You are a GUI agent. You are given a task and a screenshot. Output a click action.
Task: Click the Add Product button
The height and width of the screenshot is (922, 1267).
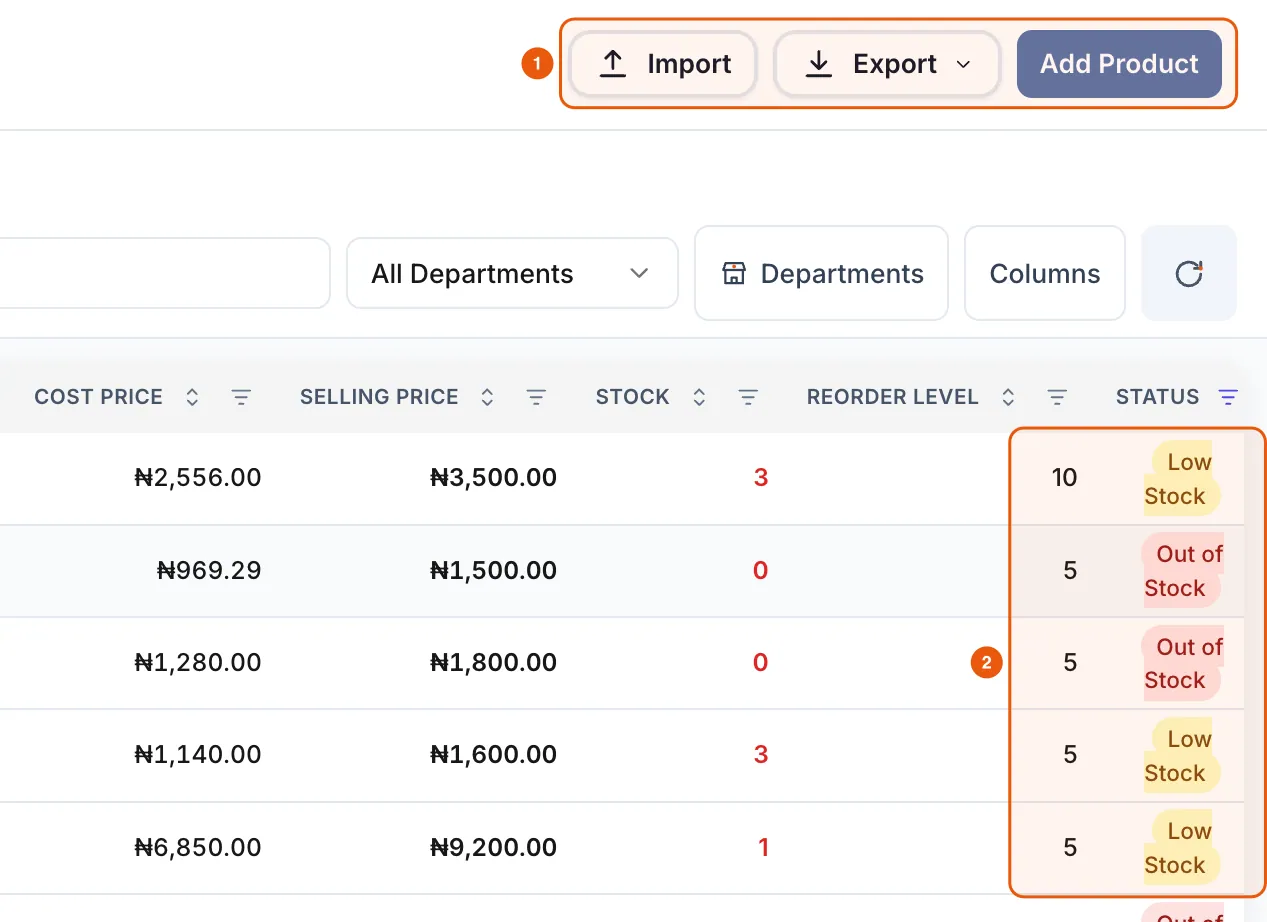[x=1119, y=64]
